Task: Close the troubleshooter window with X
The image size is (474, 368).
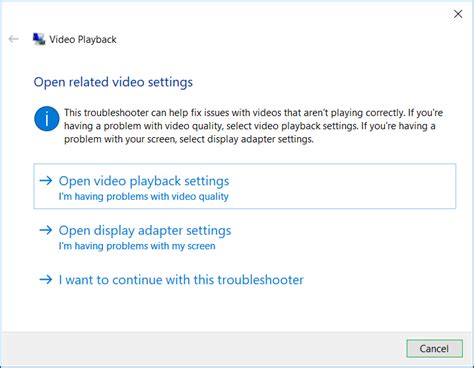Action: [x=458, y=14]
